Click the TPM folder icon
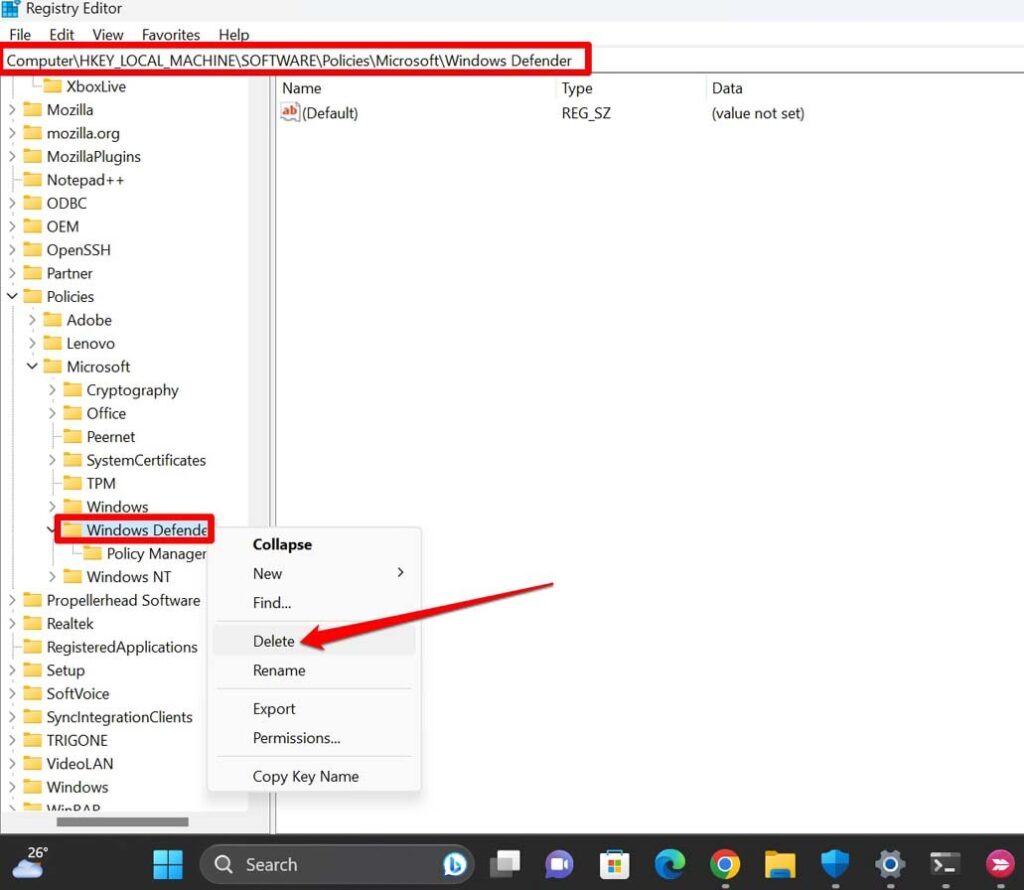This screenshot has height=890, width=1024. click(x=71, y=483)
